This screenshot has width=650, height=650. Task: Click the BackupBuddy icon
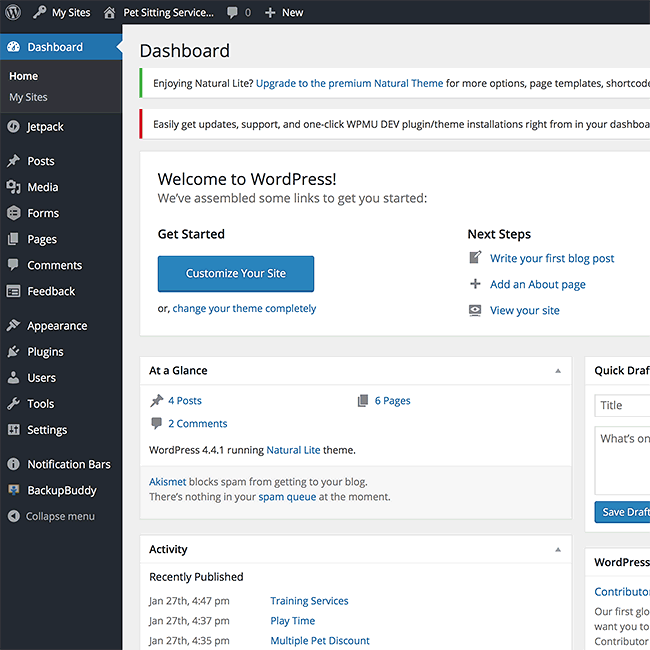coord(13,490)
